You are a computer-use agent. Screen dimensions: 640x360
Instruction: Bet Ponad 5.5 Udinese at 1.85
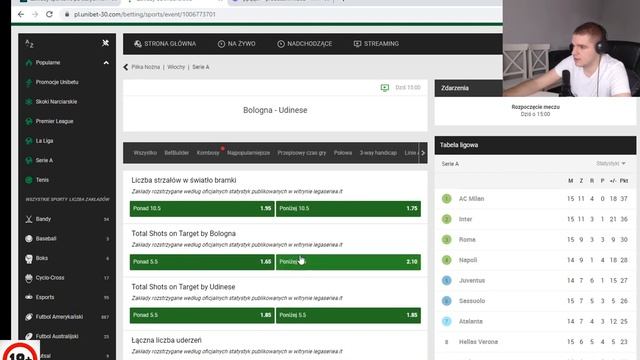tap(202, 315)
